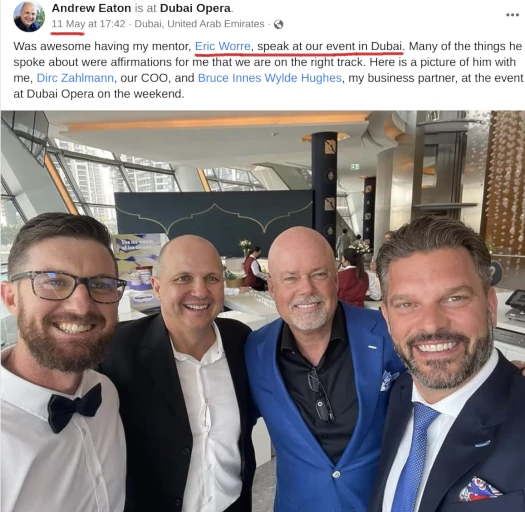
Task: Click the ice cream display in the photo
Action: [137, 271]
